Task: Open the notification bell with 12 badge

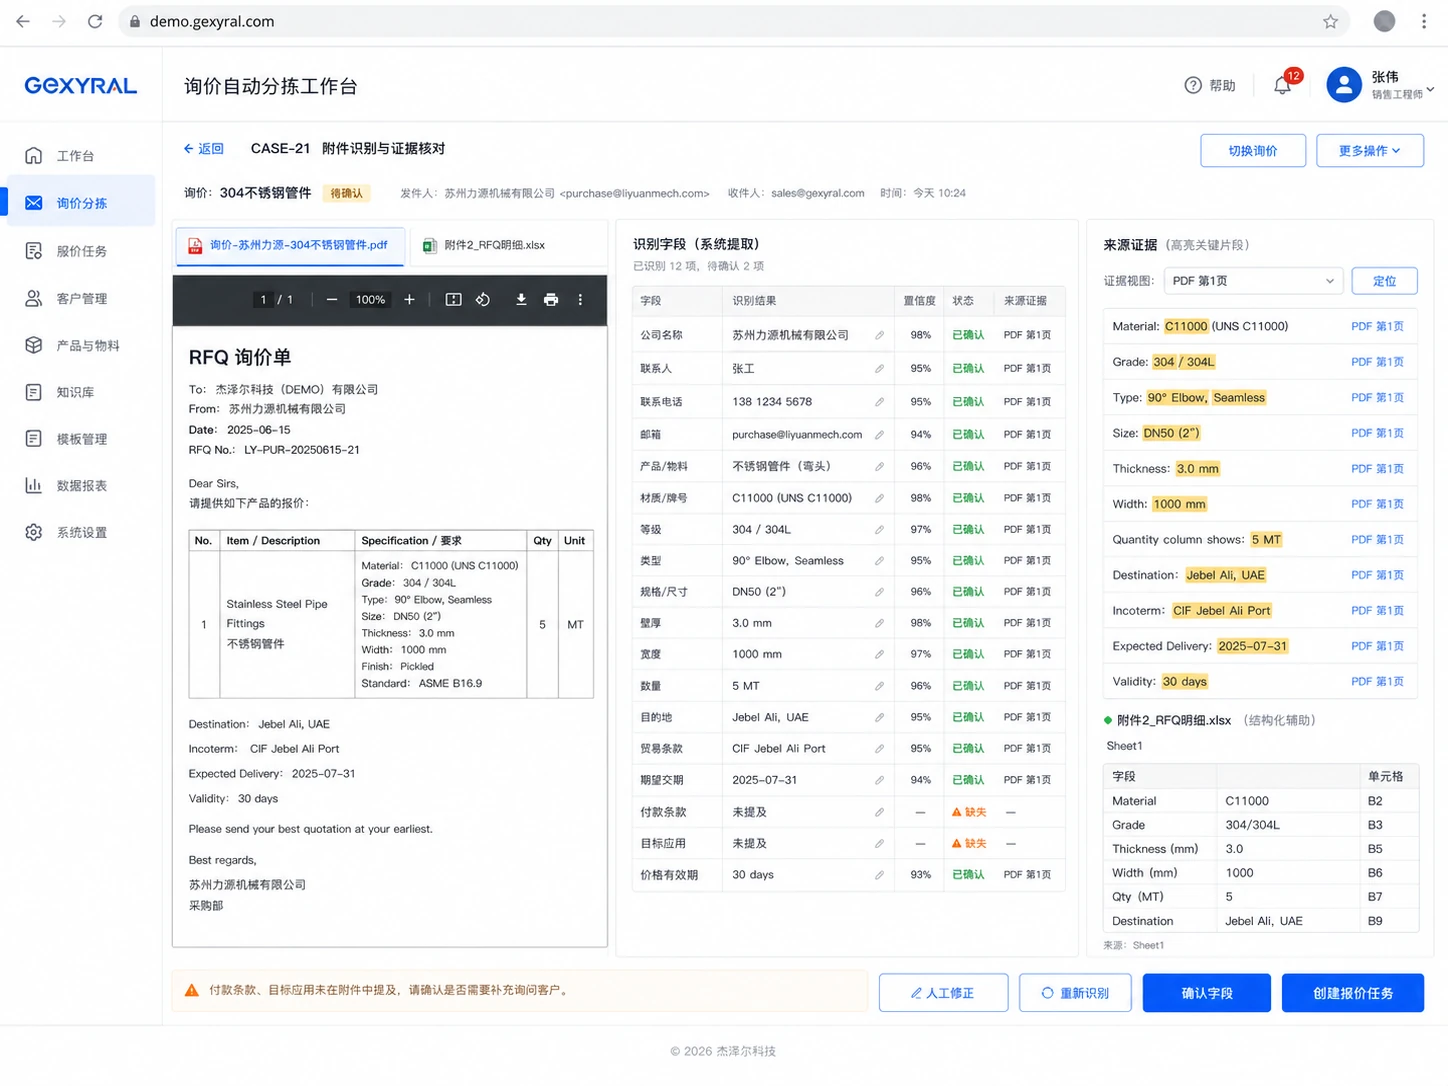Action: point(1283,86)
